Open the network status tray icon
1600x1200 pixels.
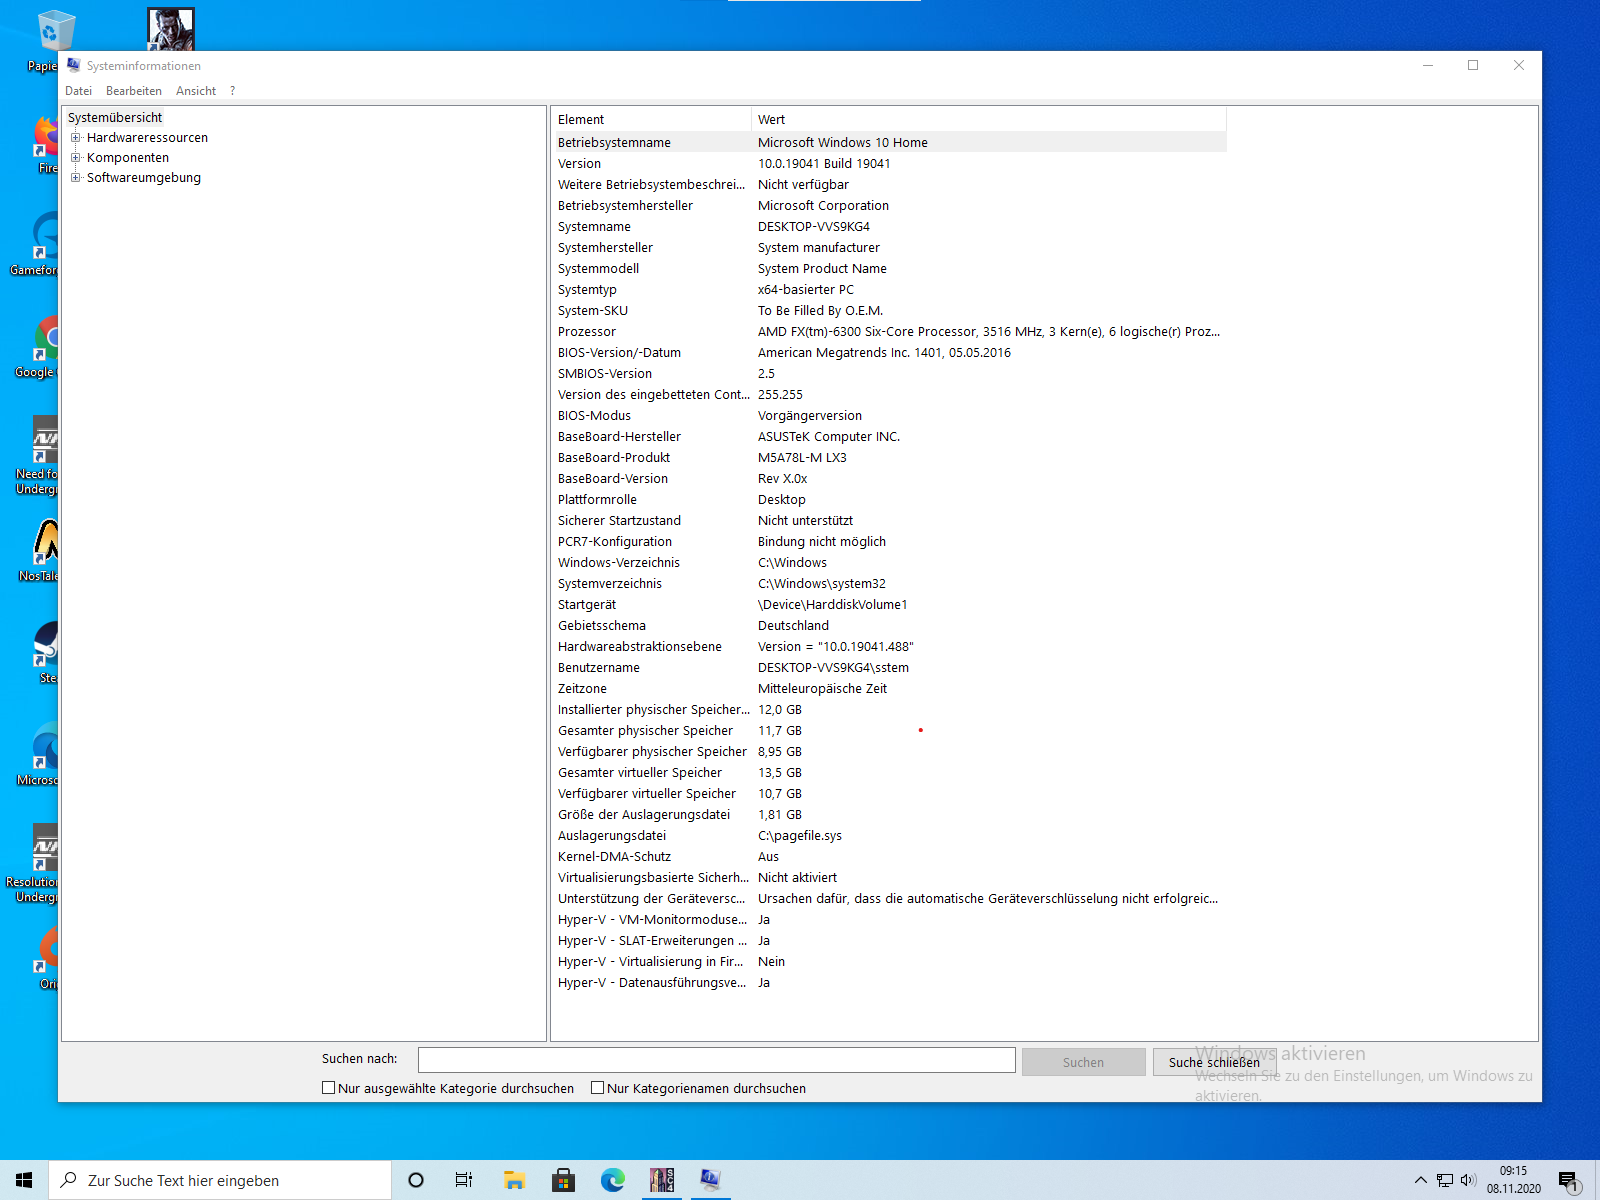1445,1180
